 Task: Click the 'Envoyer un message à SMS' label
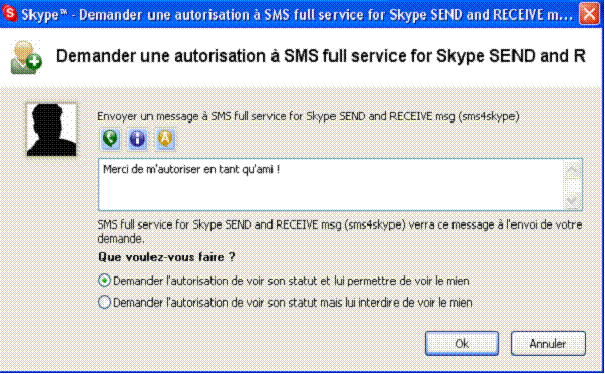pyautogui.click(x=308, y=116)
